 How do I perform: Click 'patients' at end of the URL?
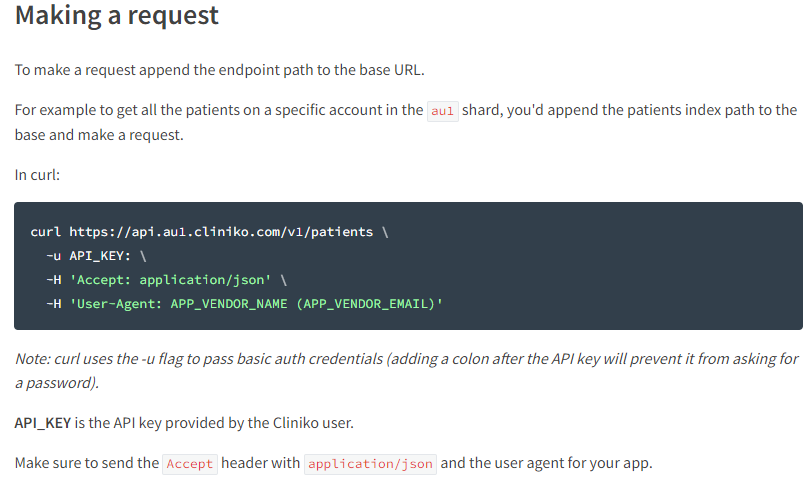(342, 232)
